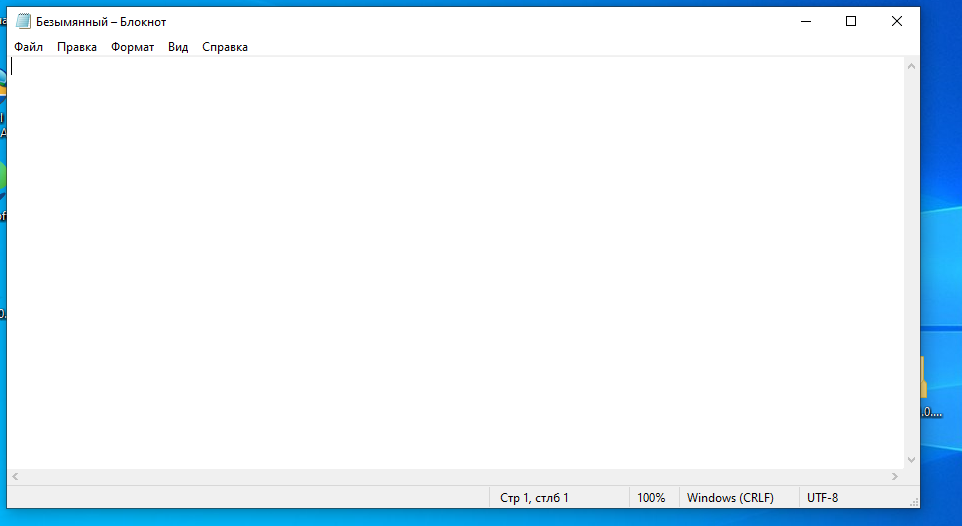Viewport: 962px width, 526px height.
Task: Click the Notepad icon in title bar
Action: point(23,21)
